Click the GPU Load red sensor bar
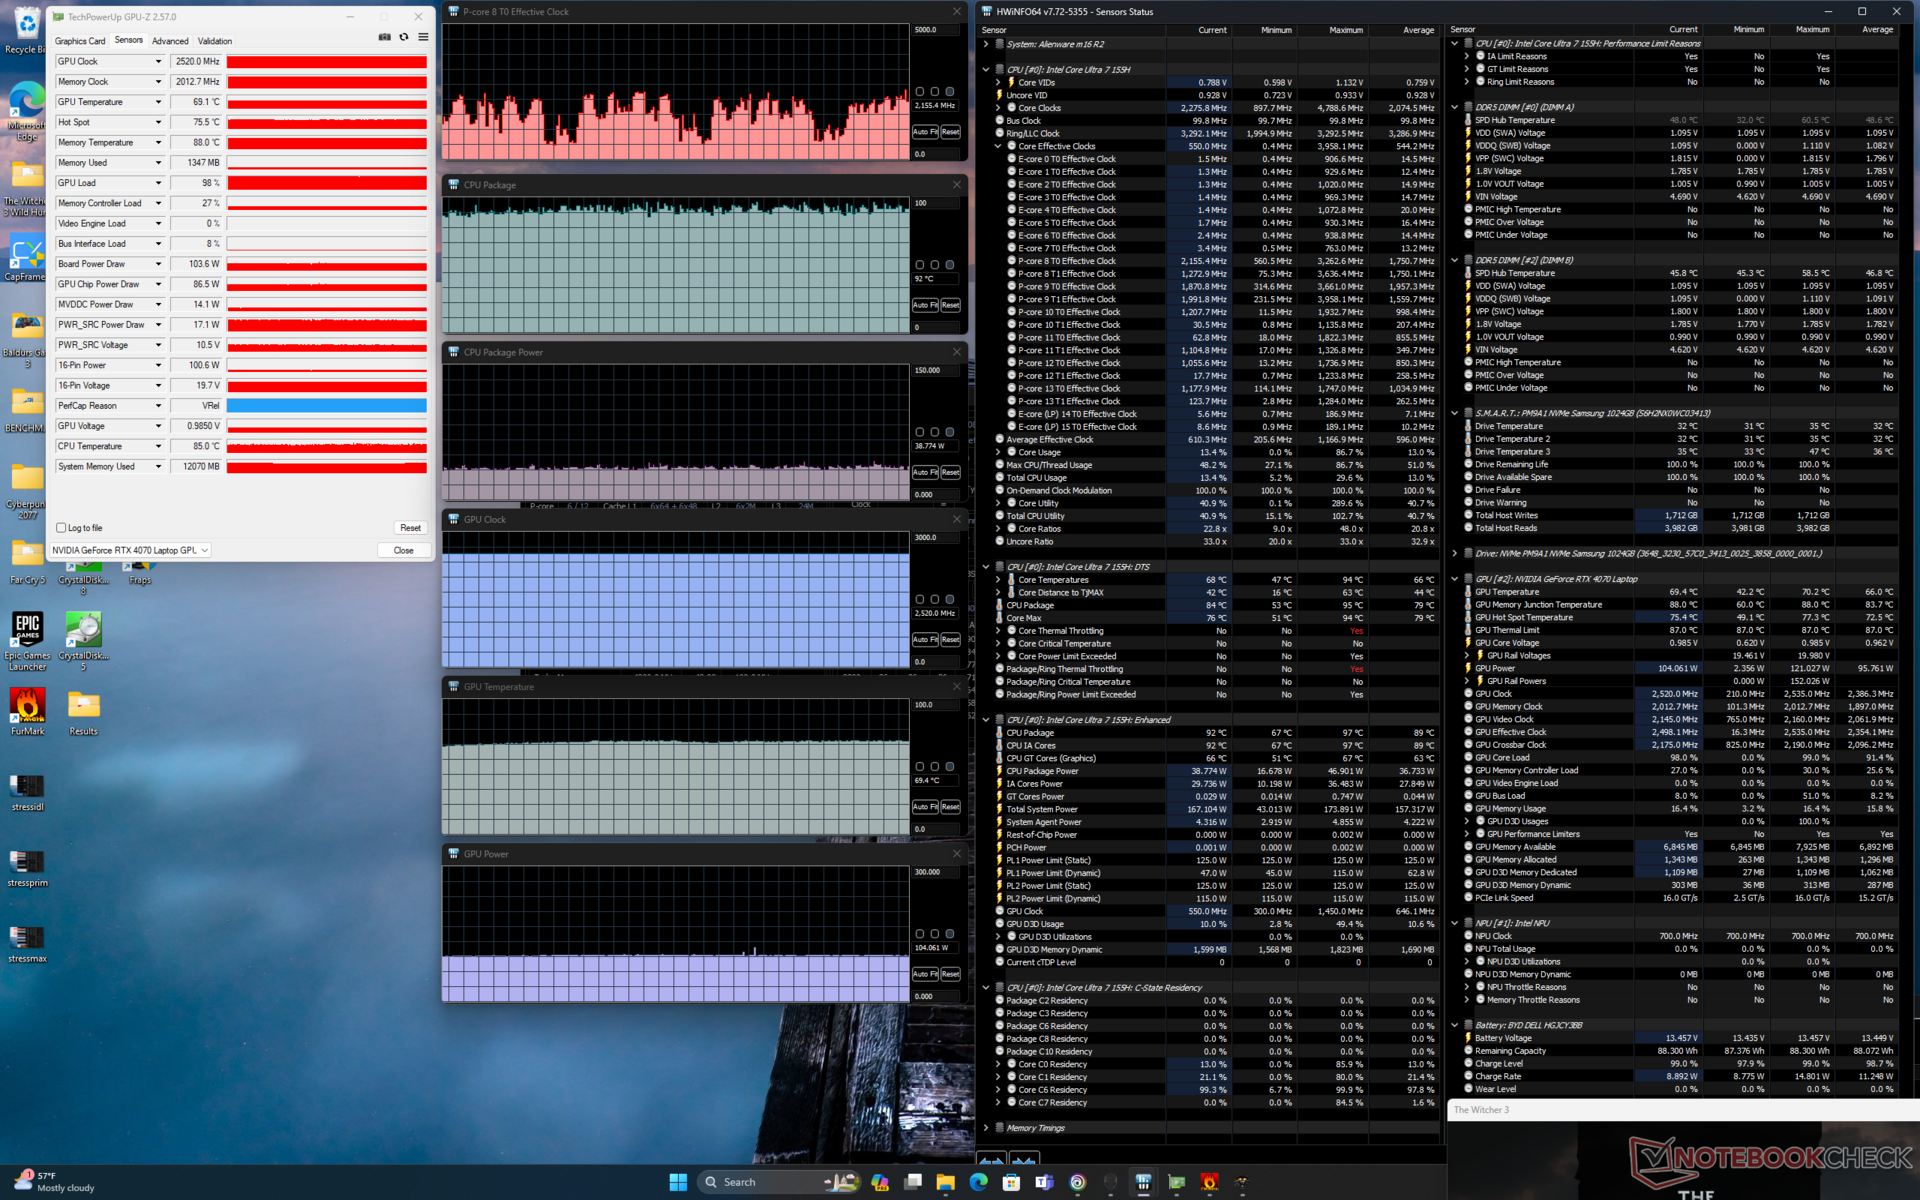This screenshot has height=1200, width=1920. click(x=326, y=183)
